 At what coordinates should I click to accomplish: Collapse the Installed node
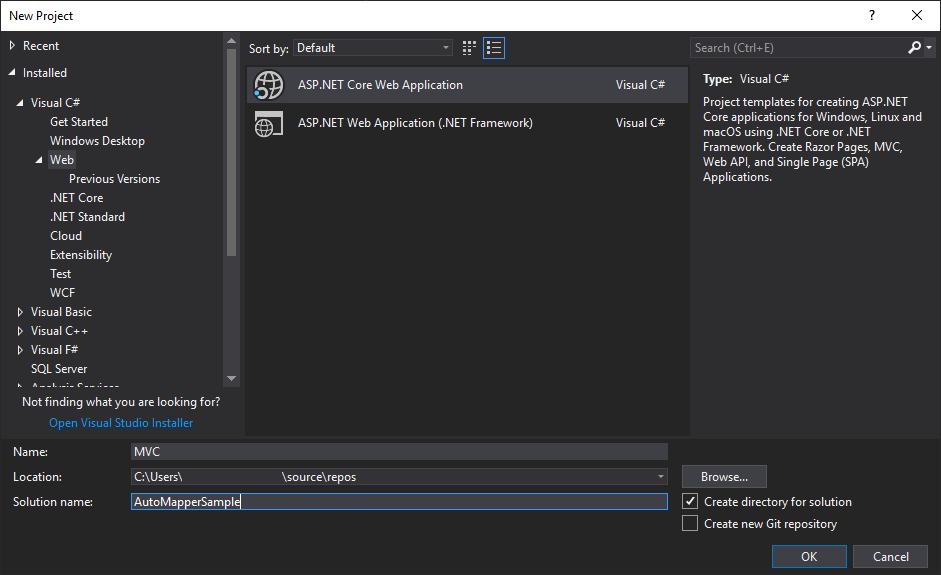tap(12, 73)
